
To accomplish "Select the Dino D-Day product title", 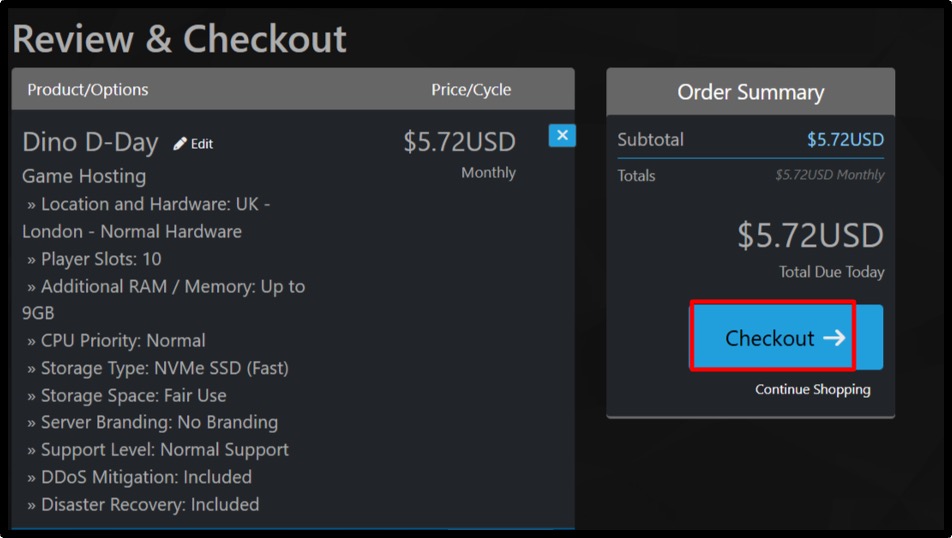I will (x=90, y=142).
